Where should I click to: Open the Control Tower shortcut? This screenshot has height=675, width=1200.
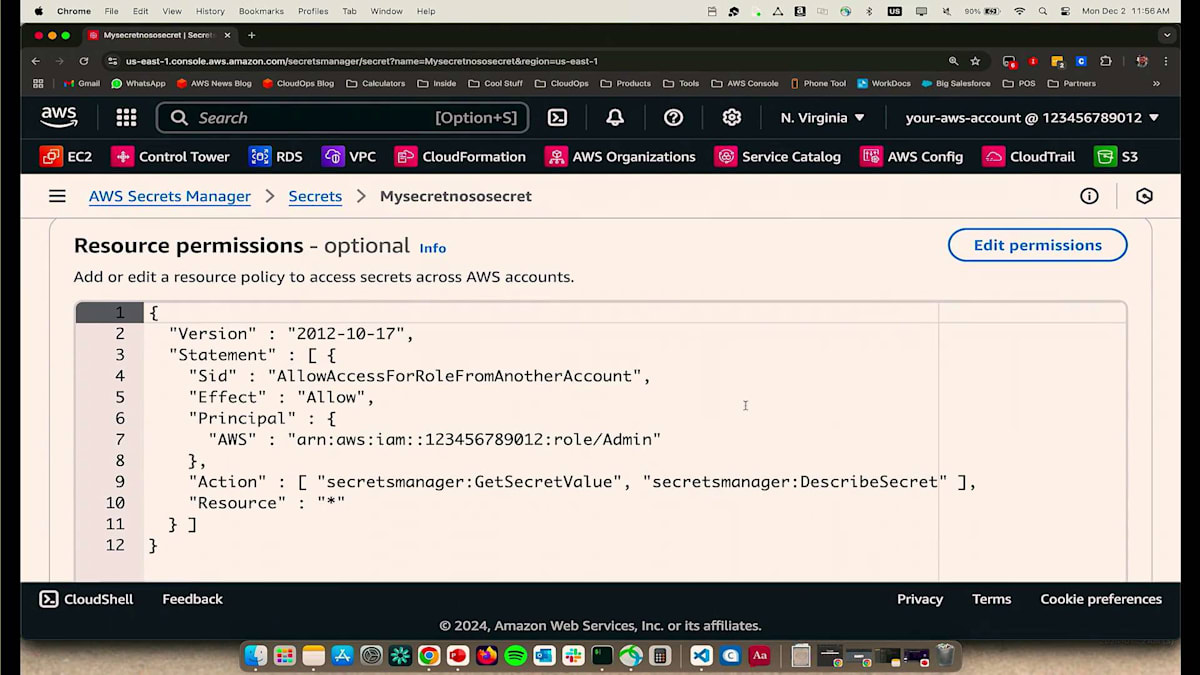pyautogui.click(x=171, y=157)
